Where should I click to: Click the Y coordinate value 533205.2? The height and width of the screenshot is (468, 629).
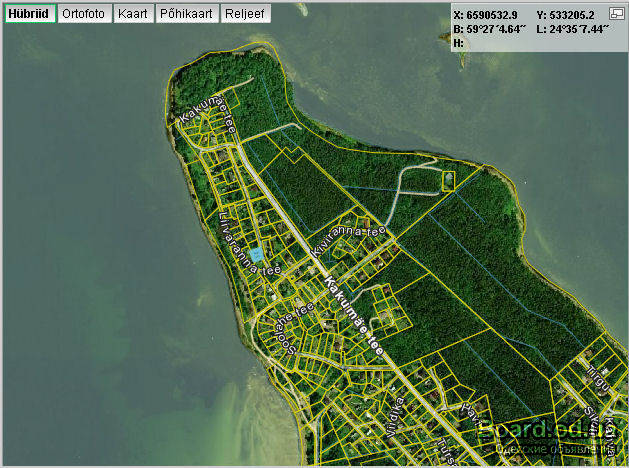[x=571, y=16]
